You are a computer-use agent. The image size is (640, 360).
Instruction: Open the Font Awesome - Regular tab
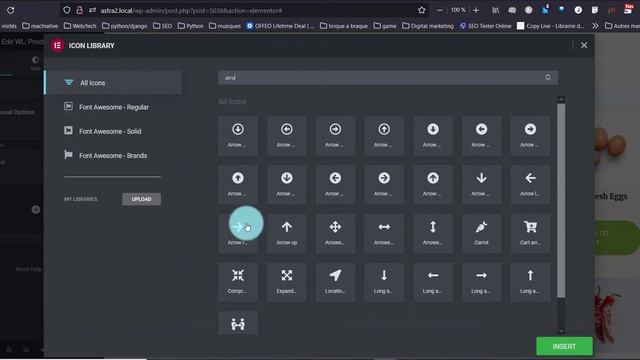pyautogui.click(x=113, y=107)
